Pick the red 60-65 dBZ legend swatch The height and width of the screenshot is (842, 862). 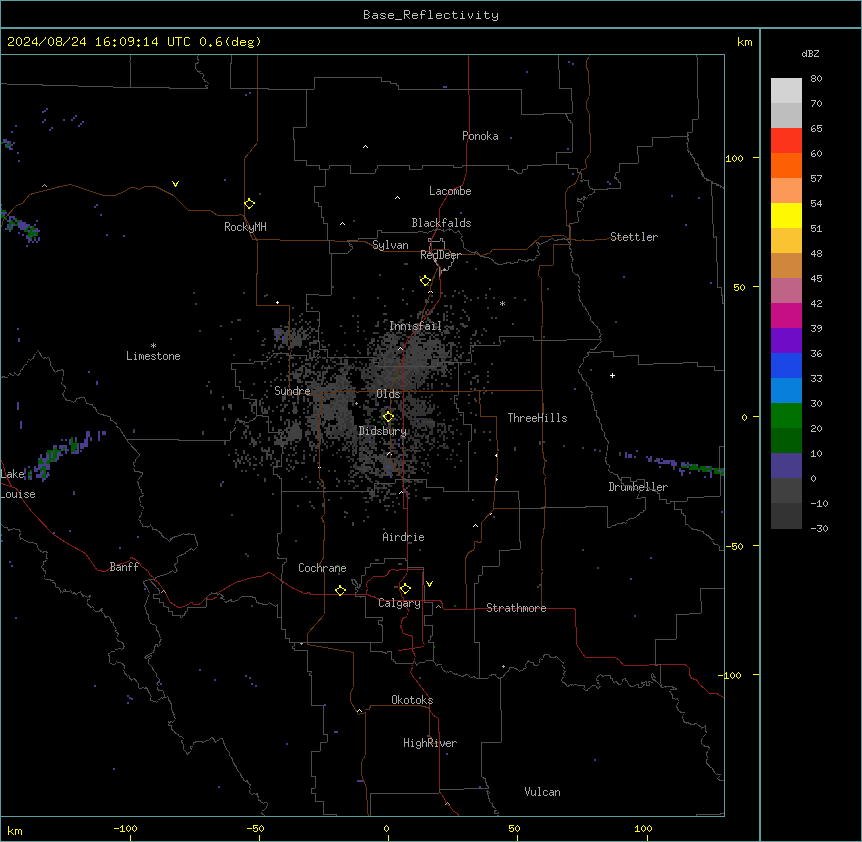786,141
